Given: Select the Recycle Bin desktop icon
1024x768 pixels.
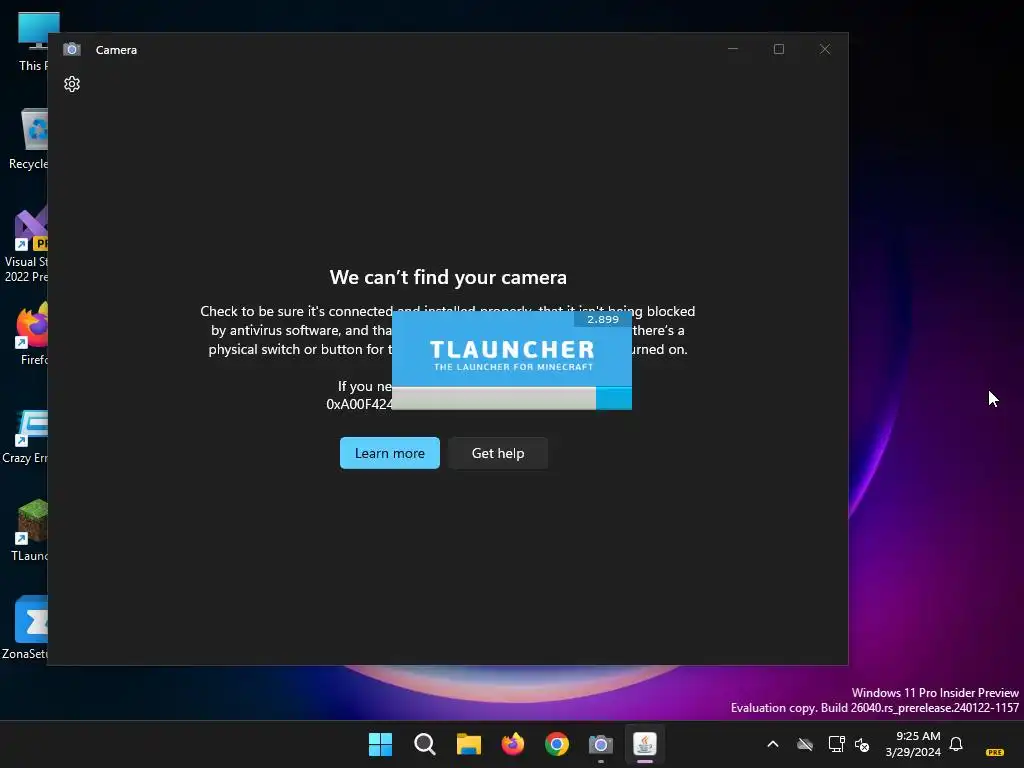Looking at the screenshot, I should tap(28, 139).
